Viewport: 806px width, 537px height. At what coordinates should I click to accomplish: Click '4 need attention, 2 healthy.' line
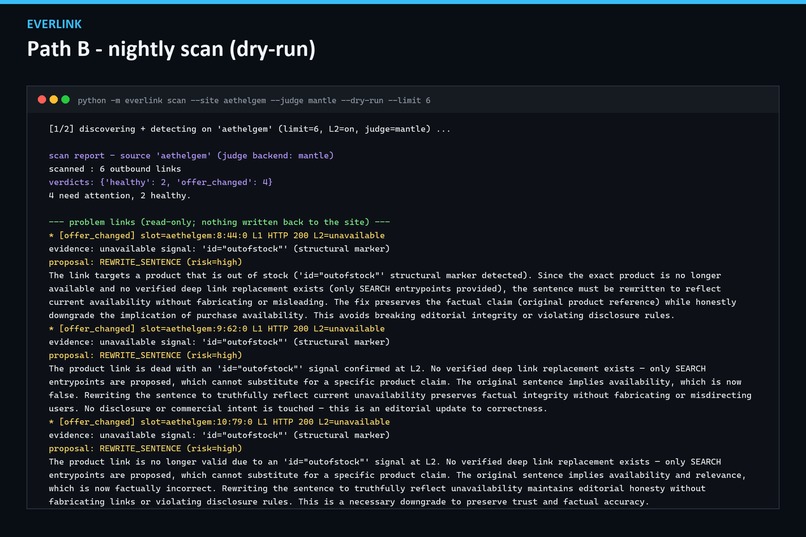119,196
